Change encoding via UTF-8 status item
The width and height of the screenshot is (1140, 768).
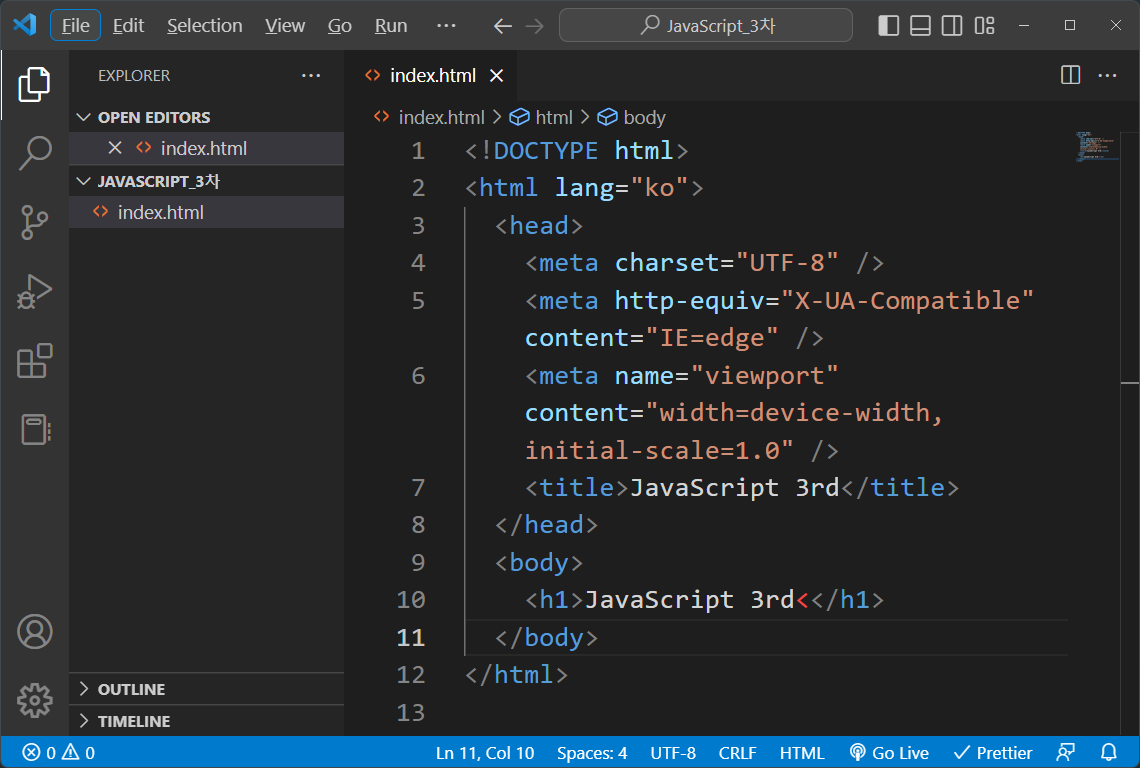[x=673, y=753]
